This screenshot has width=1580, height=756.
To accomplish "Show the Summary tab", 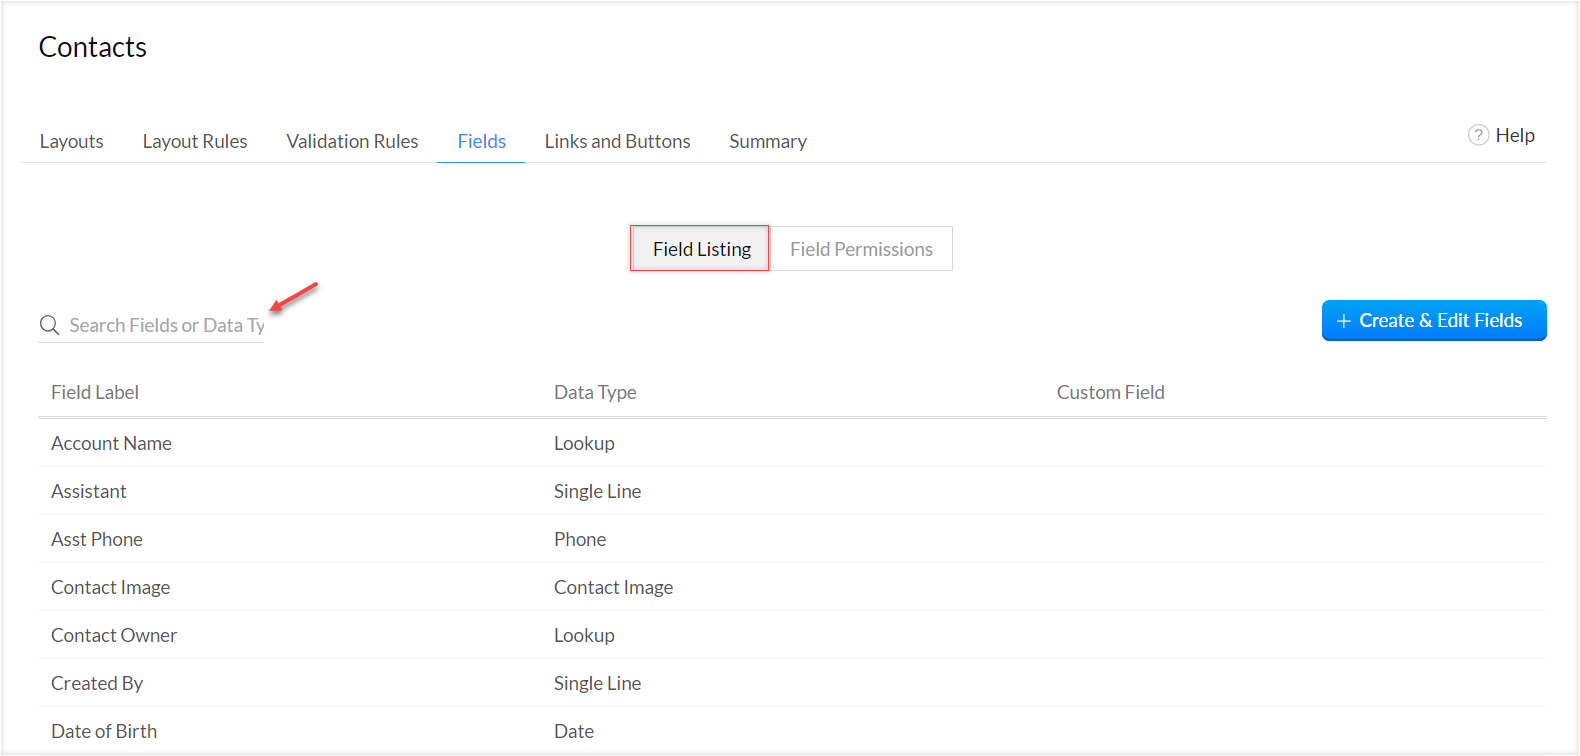I will [768, 141].
